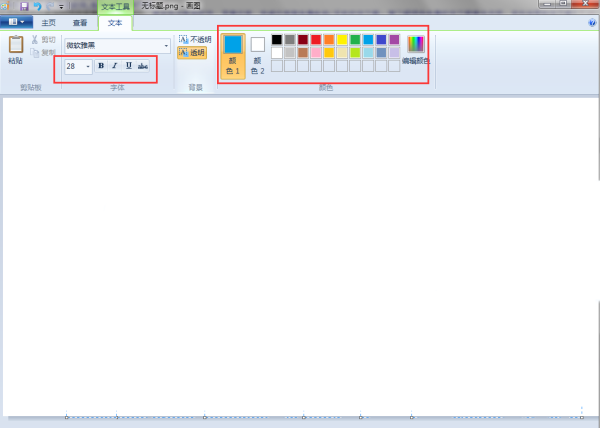This screenshot has height=428, width=600.
Task: Pick the red color swatch
Action: click(316, 39)
